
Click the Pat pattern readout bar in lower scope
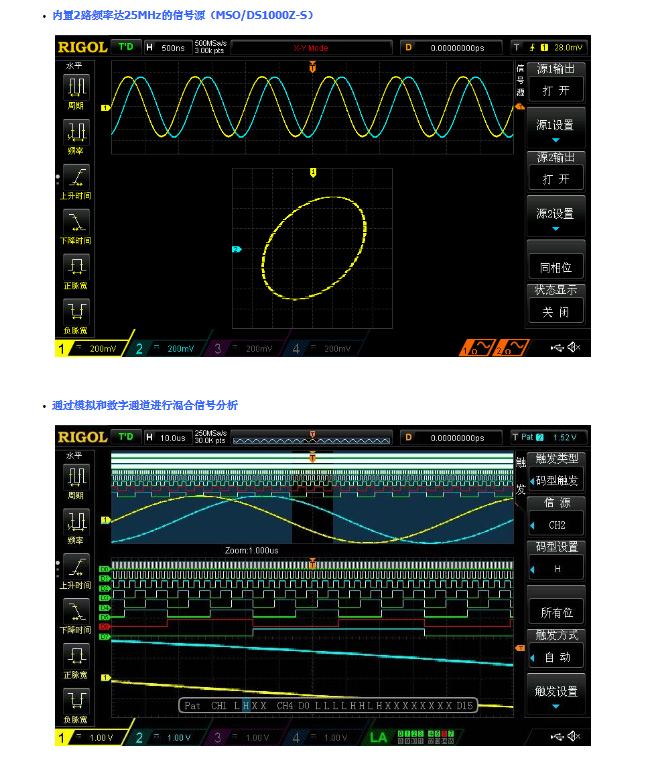pos(327,705)
